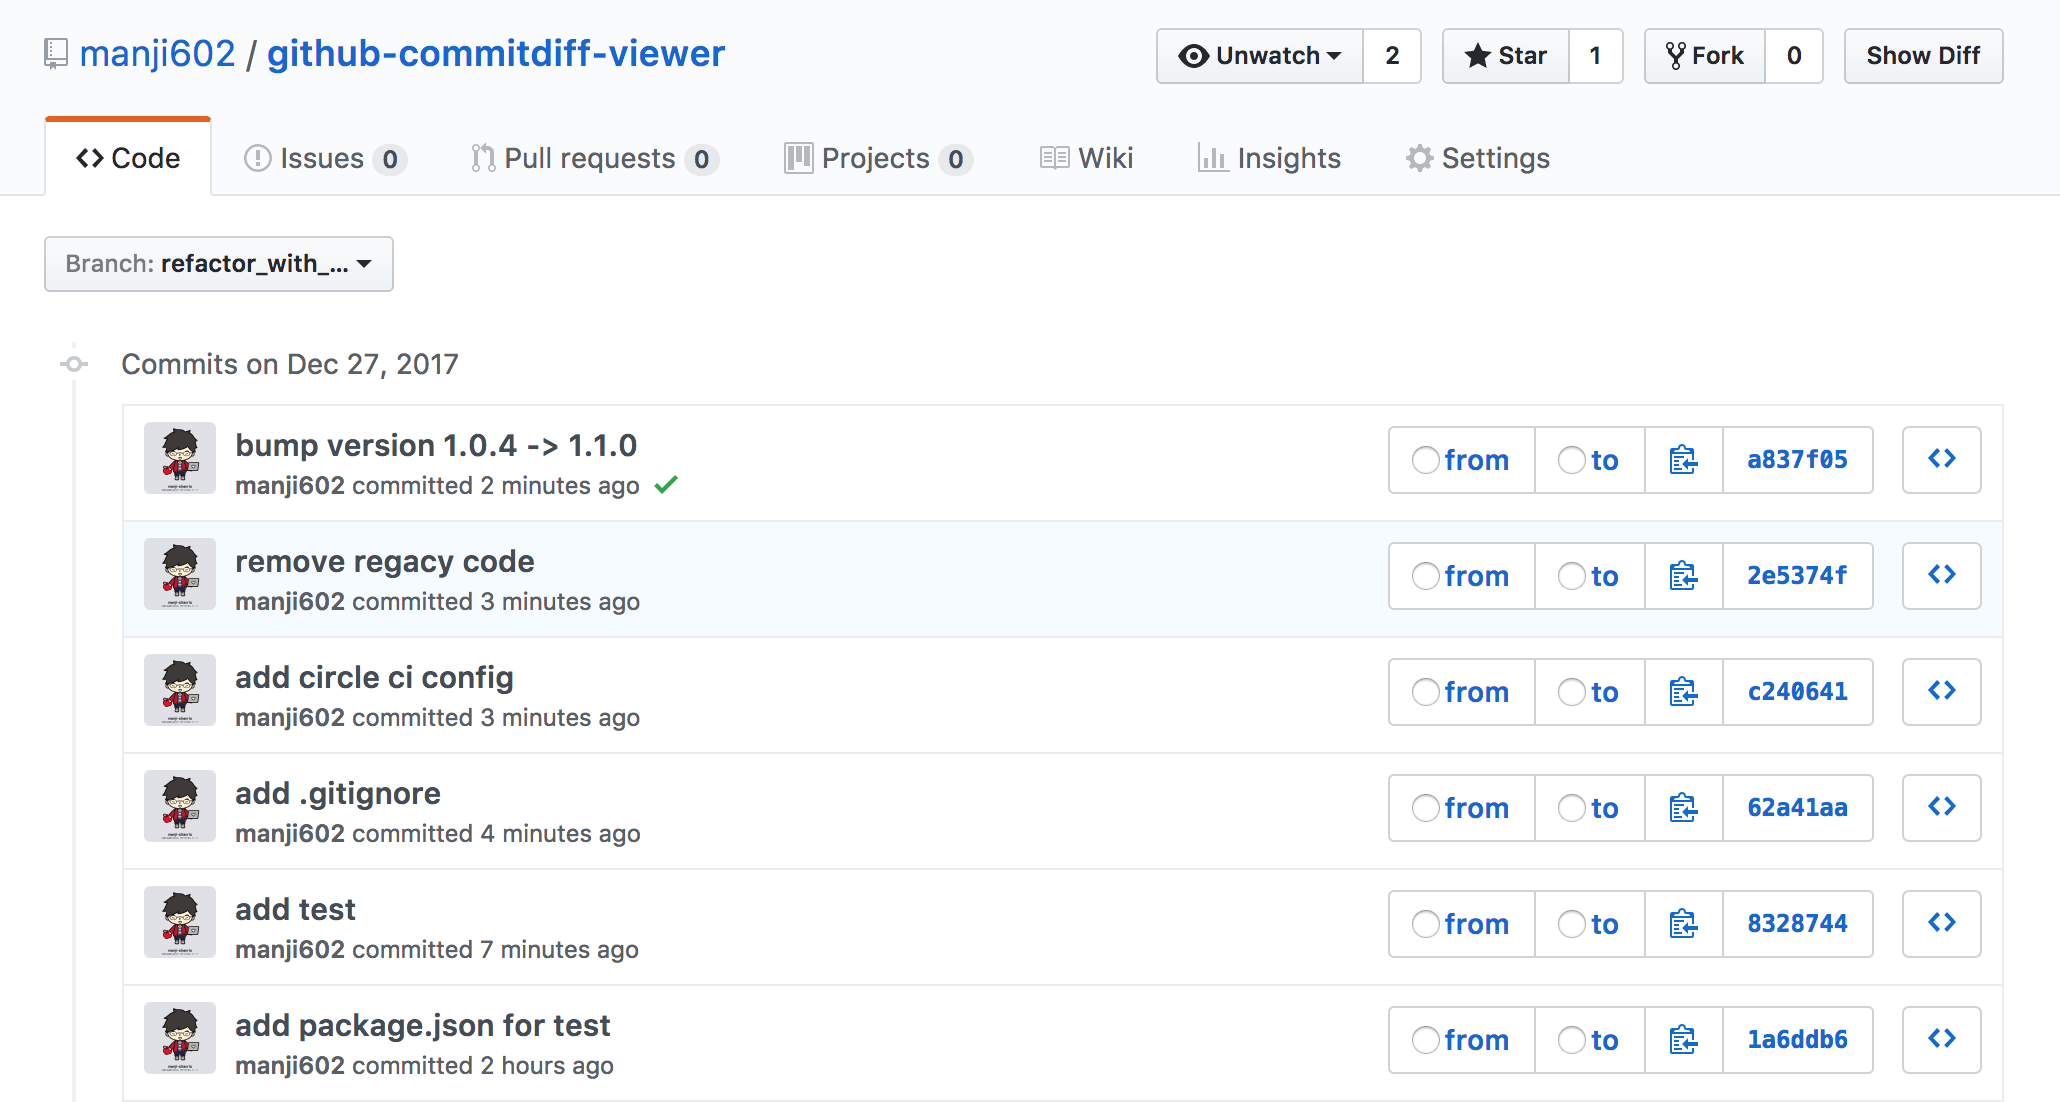This screenshot has height=1102, width=2060.
Task: Select 'from' radio for commit a837f05
Action: pyautogui.click(x=1426, y=460)
